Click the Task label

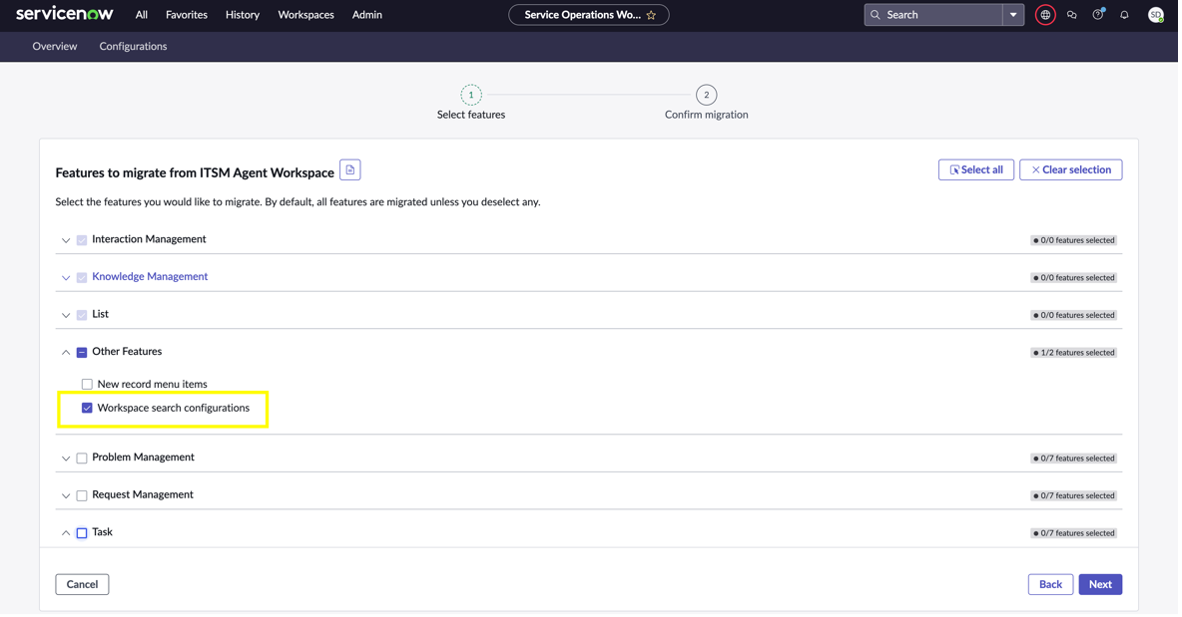tap(103, 533)
